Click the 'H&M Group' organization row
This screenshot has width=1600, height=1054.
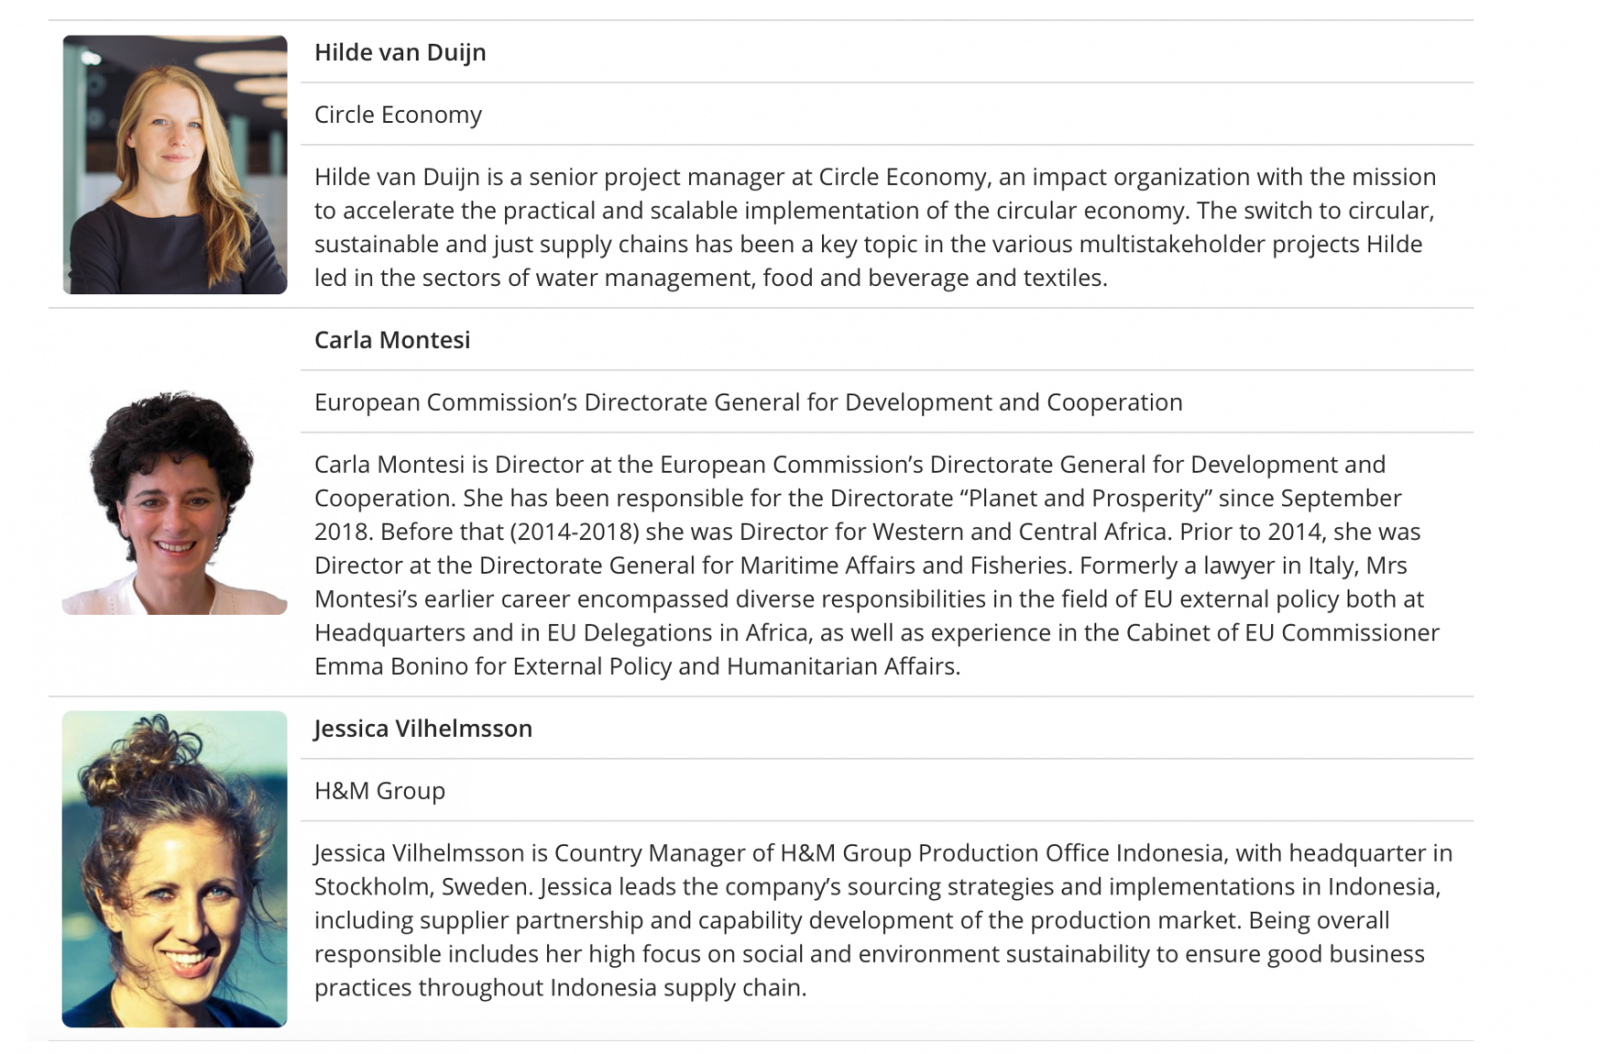point(887,790)
